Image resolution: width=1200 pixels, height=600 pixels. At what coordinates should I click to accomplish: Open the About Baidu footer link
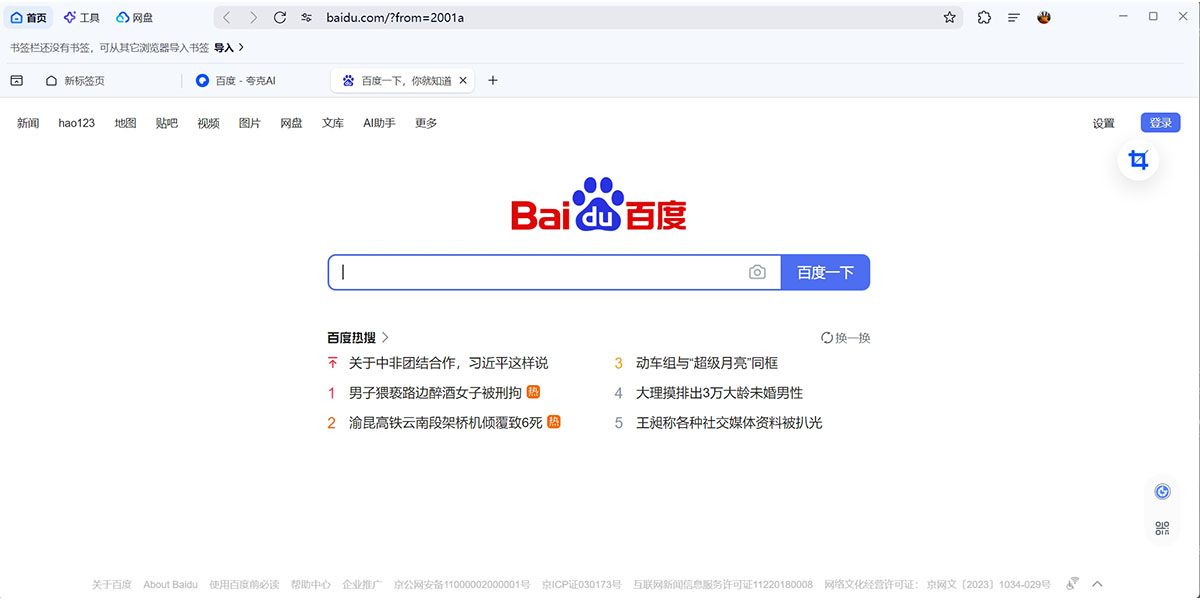coord(170,584)
